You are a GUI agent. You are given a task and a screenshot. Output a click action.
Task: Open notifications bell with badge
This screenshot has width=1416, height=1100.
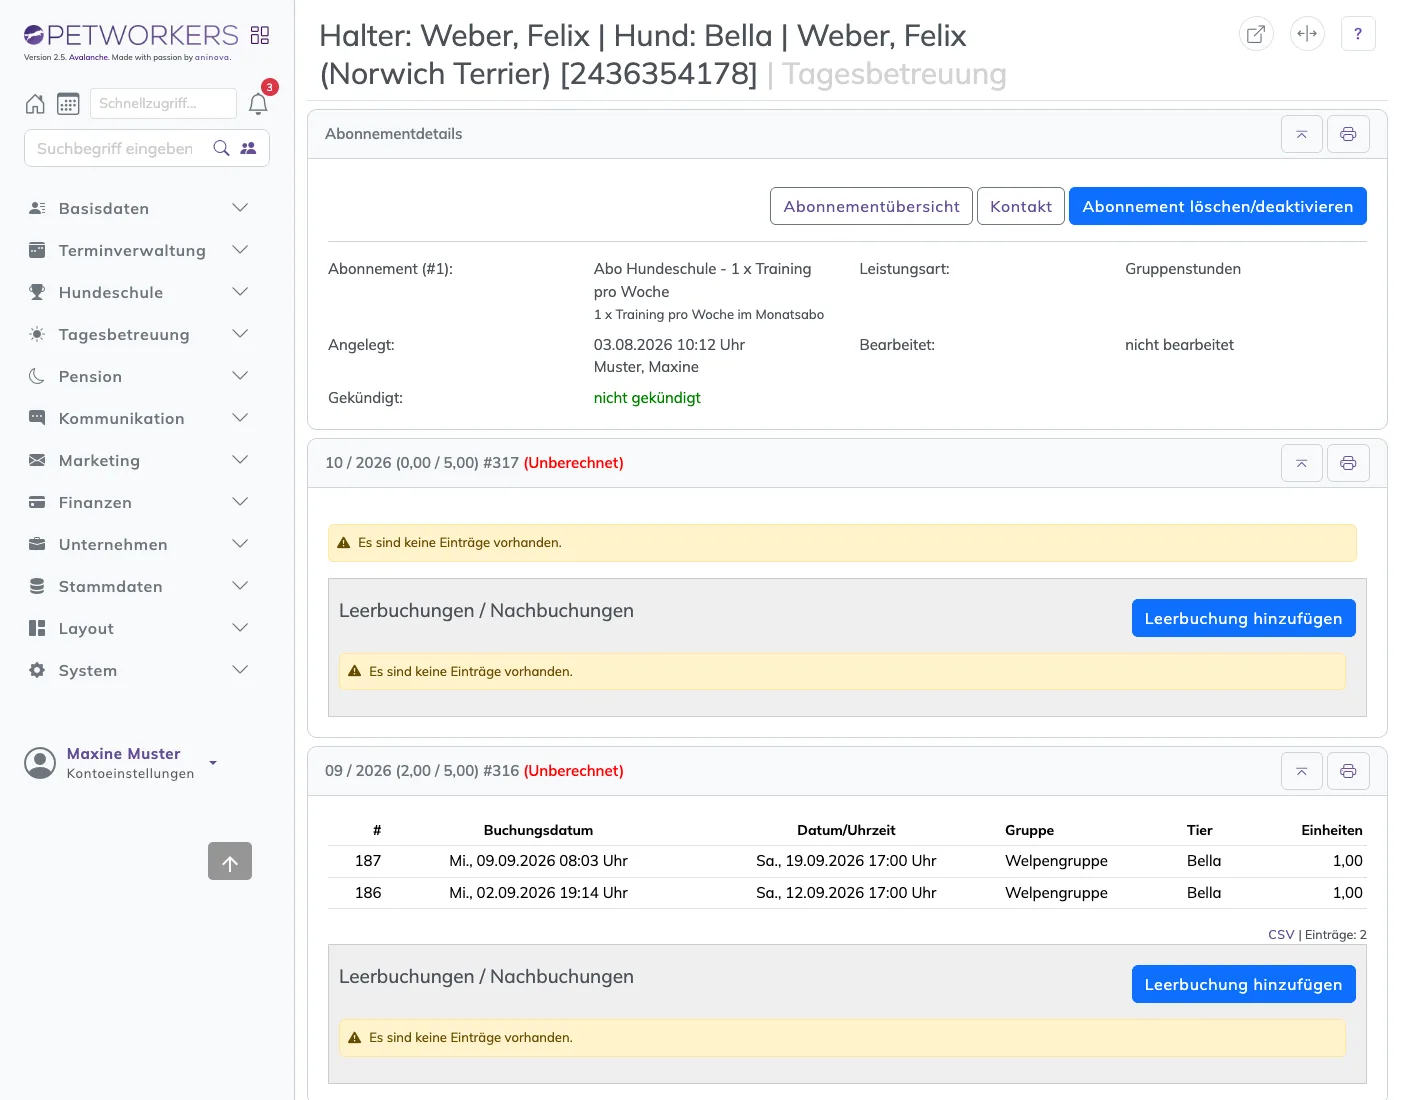point(258,103)
